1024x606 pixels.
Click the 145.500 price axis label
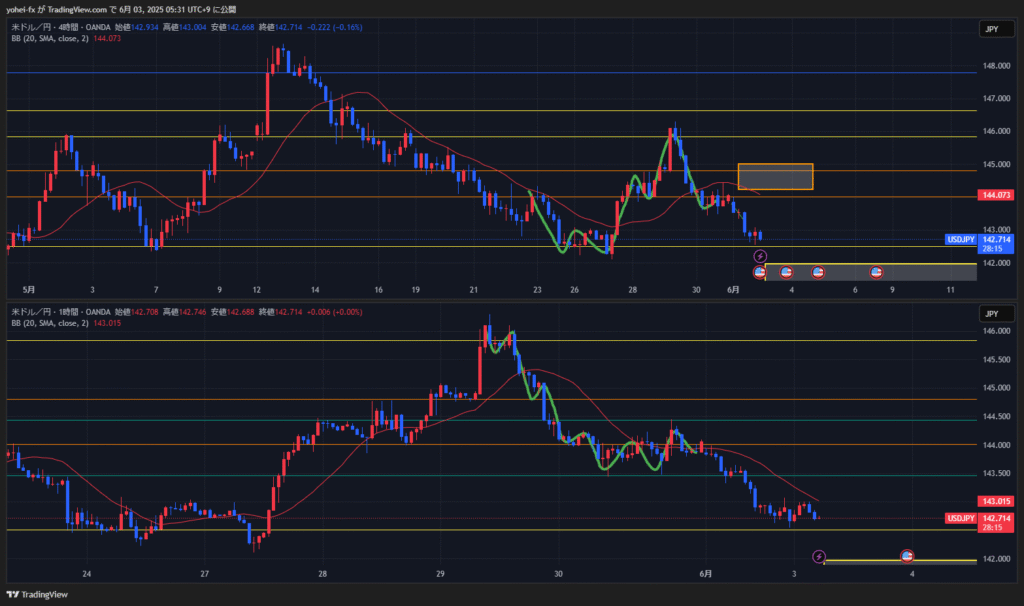997,360
